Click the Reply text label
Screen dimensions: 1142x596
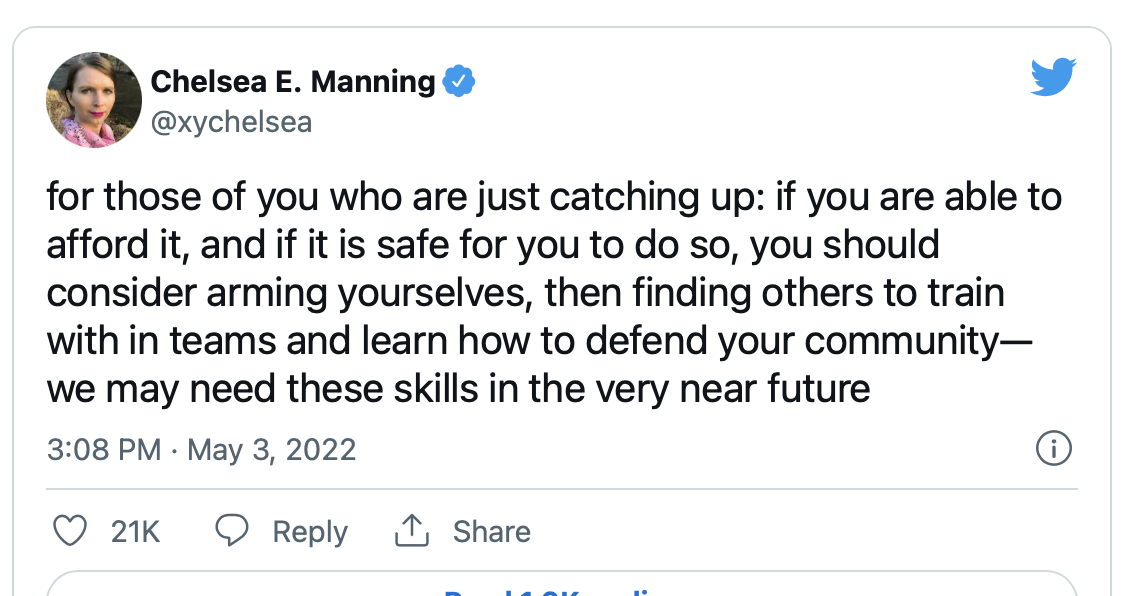coord(310,531)
